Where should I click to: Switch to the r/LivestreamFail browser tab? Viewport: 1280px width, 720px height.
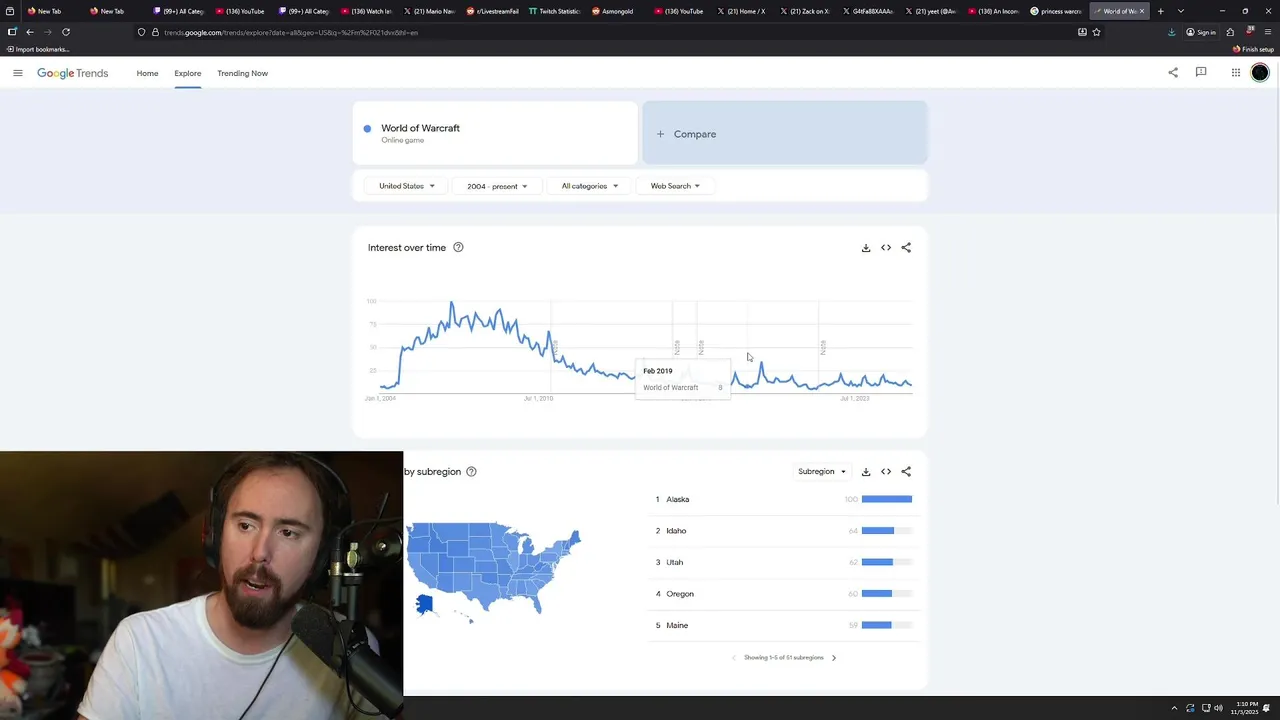point(492,11)
